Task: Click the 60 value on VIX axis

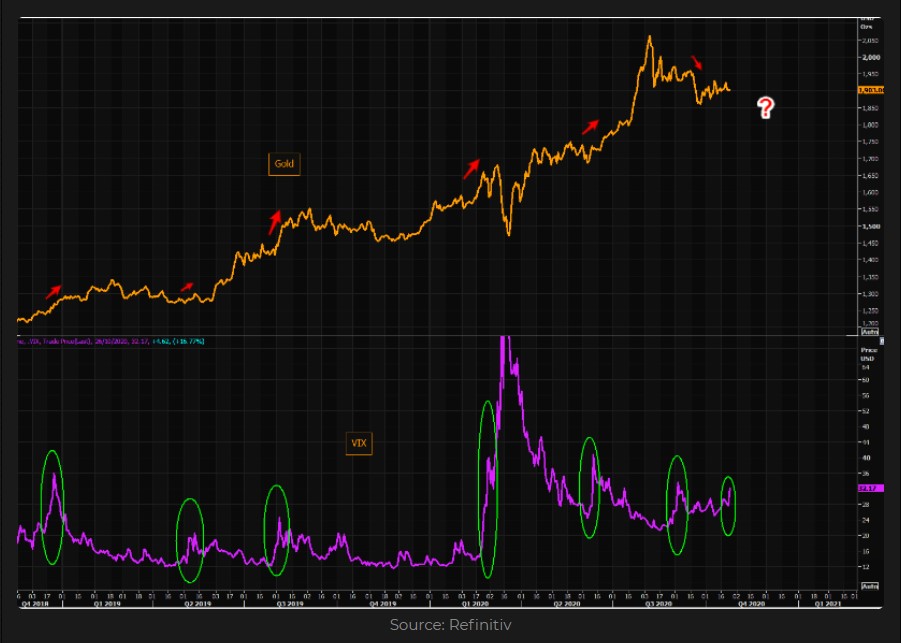Action: (x=865, y=380)
